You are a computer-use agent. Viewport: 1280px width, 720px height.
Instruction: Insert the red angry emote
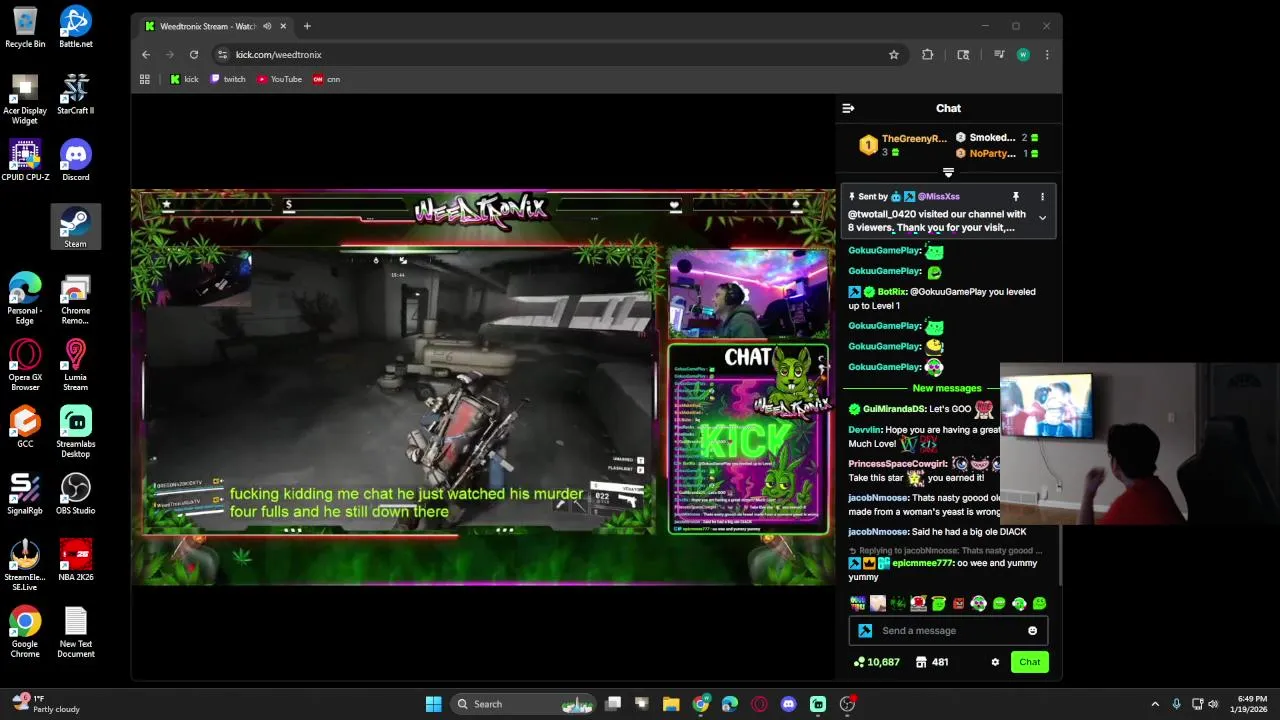pos(959,603)
